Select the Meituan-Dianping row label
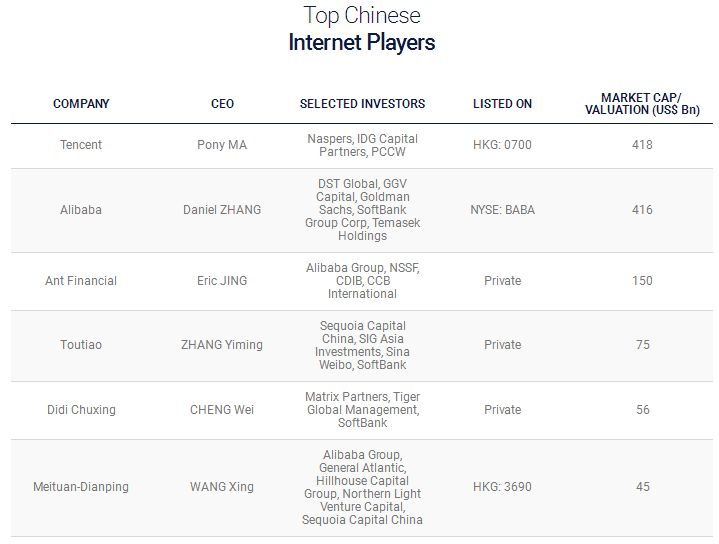The width and height of the screenshot is (719, 544). point(81,487)
